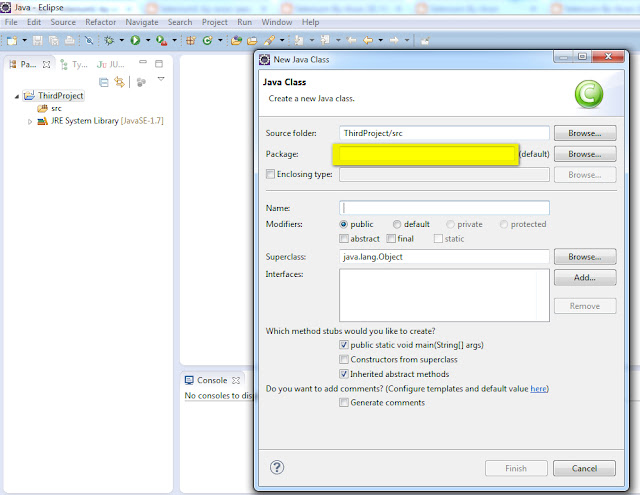Select the Console tab
The height and width of the screenshot is (495, 640).
[x=212, y=380]
